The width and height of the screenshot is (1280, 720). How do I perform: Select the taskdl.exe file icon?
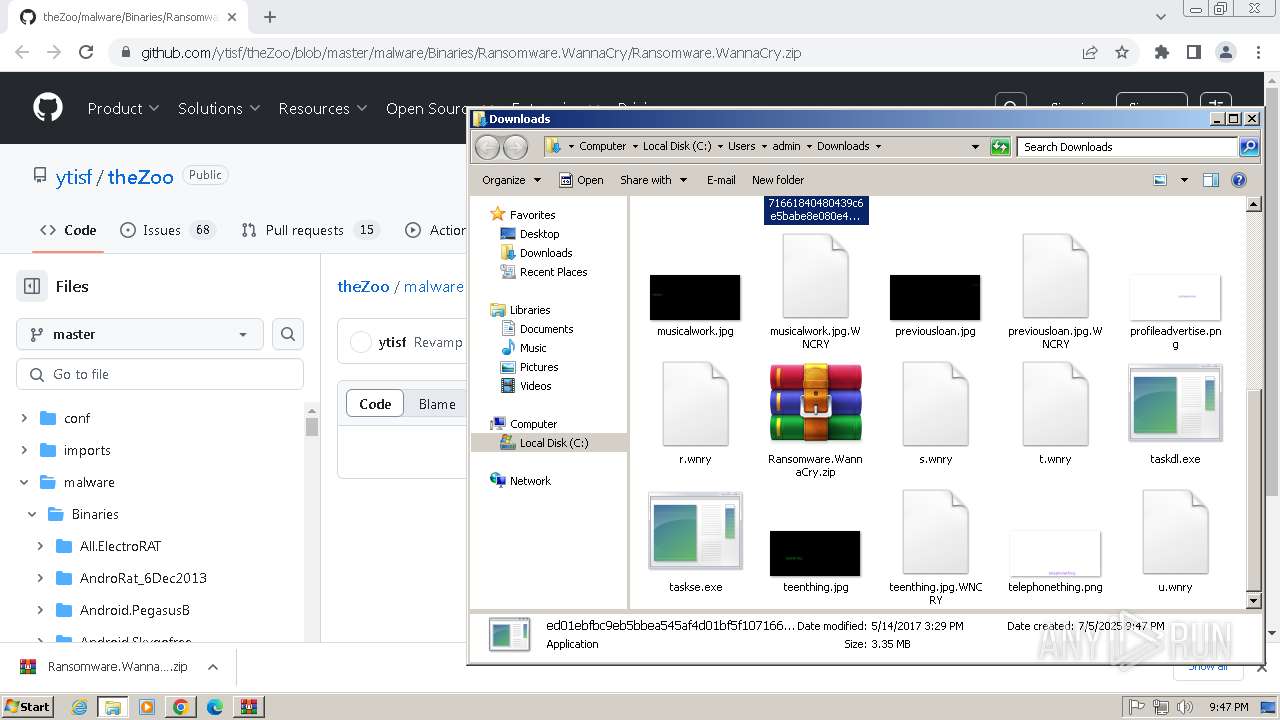[x=1175, y=402]
